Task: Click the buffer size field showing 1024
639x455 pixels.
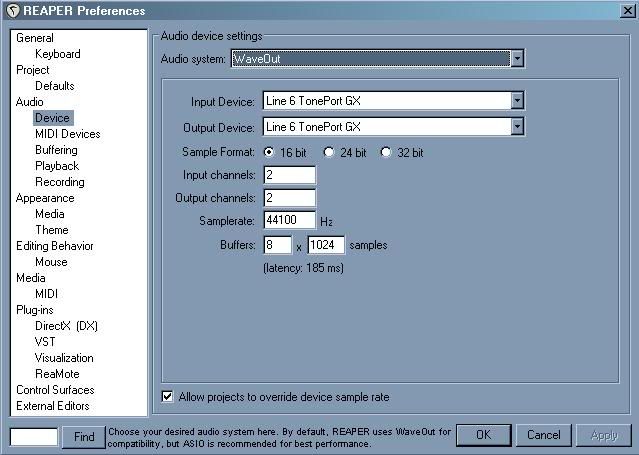Action: point(326,245)
